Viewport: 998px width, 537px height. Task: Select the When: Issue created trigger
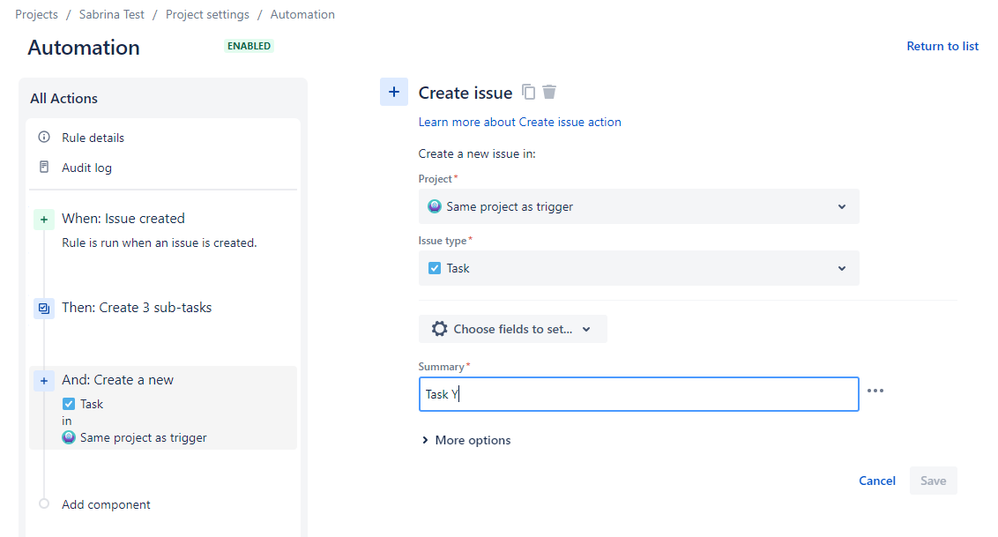123,218
